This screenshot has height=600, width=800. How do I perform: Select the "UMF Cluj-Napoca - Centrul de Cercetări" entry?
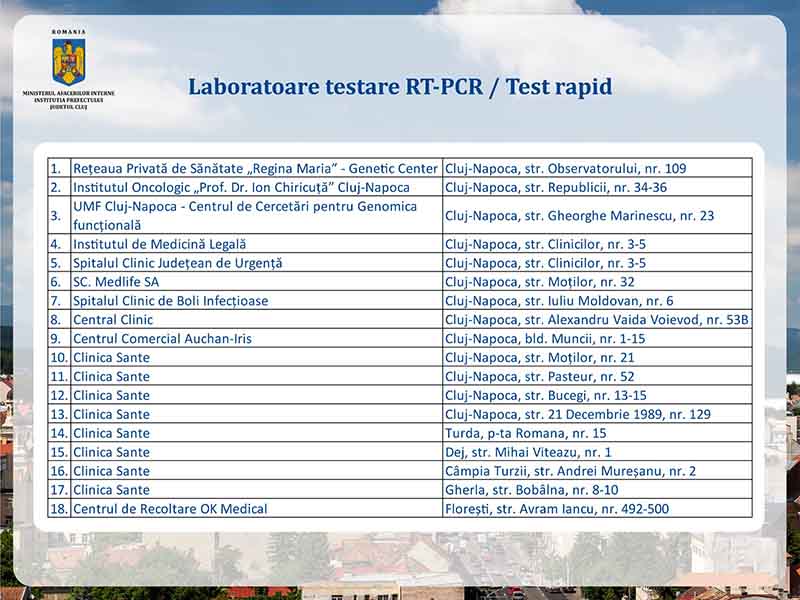point(245,215)
